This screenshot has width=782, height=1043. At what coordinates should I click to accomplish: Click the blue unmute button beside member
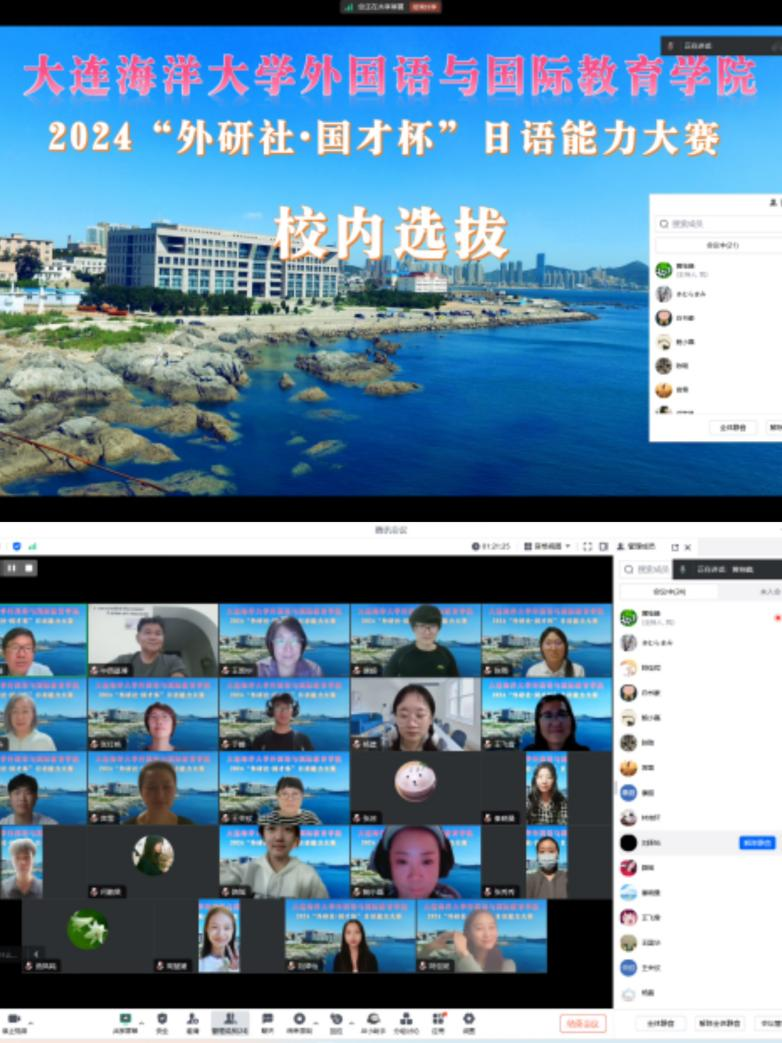[757, 843]
